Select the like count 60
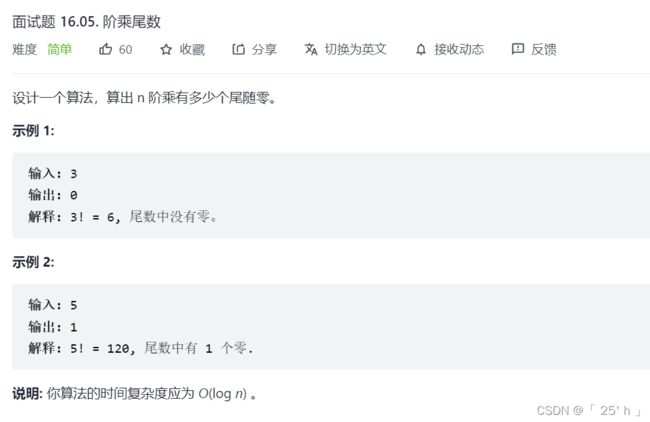This screenshot has height=422, width=650. (125, 50)
